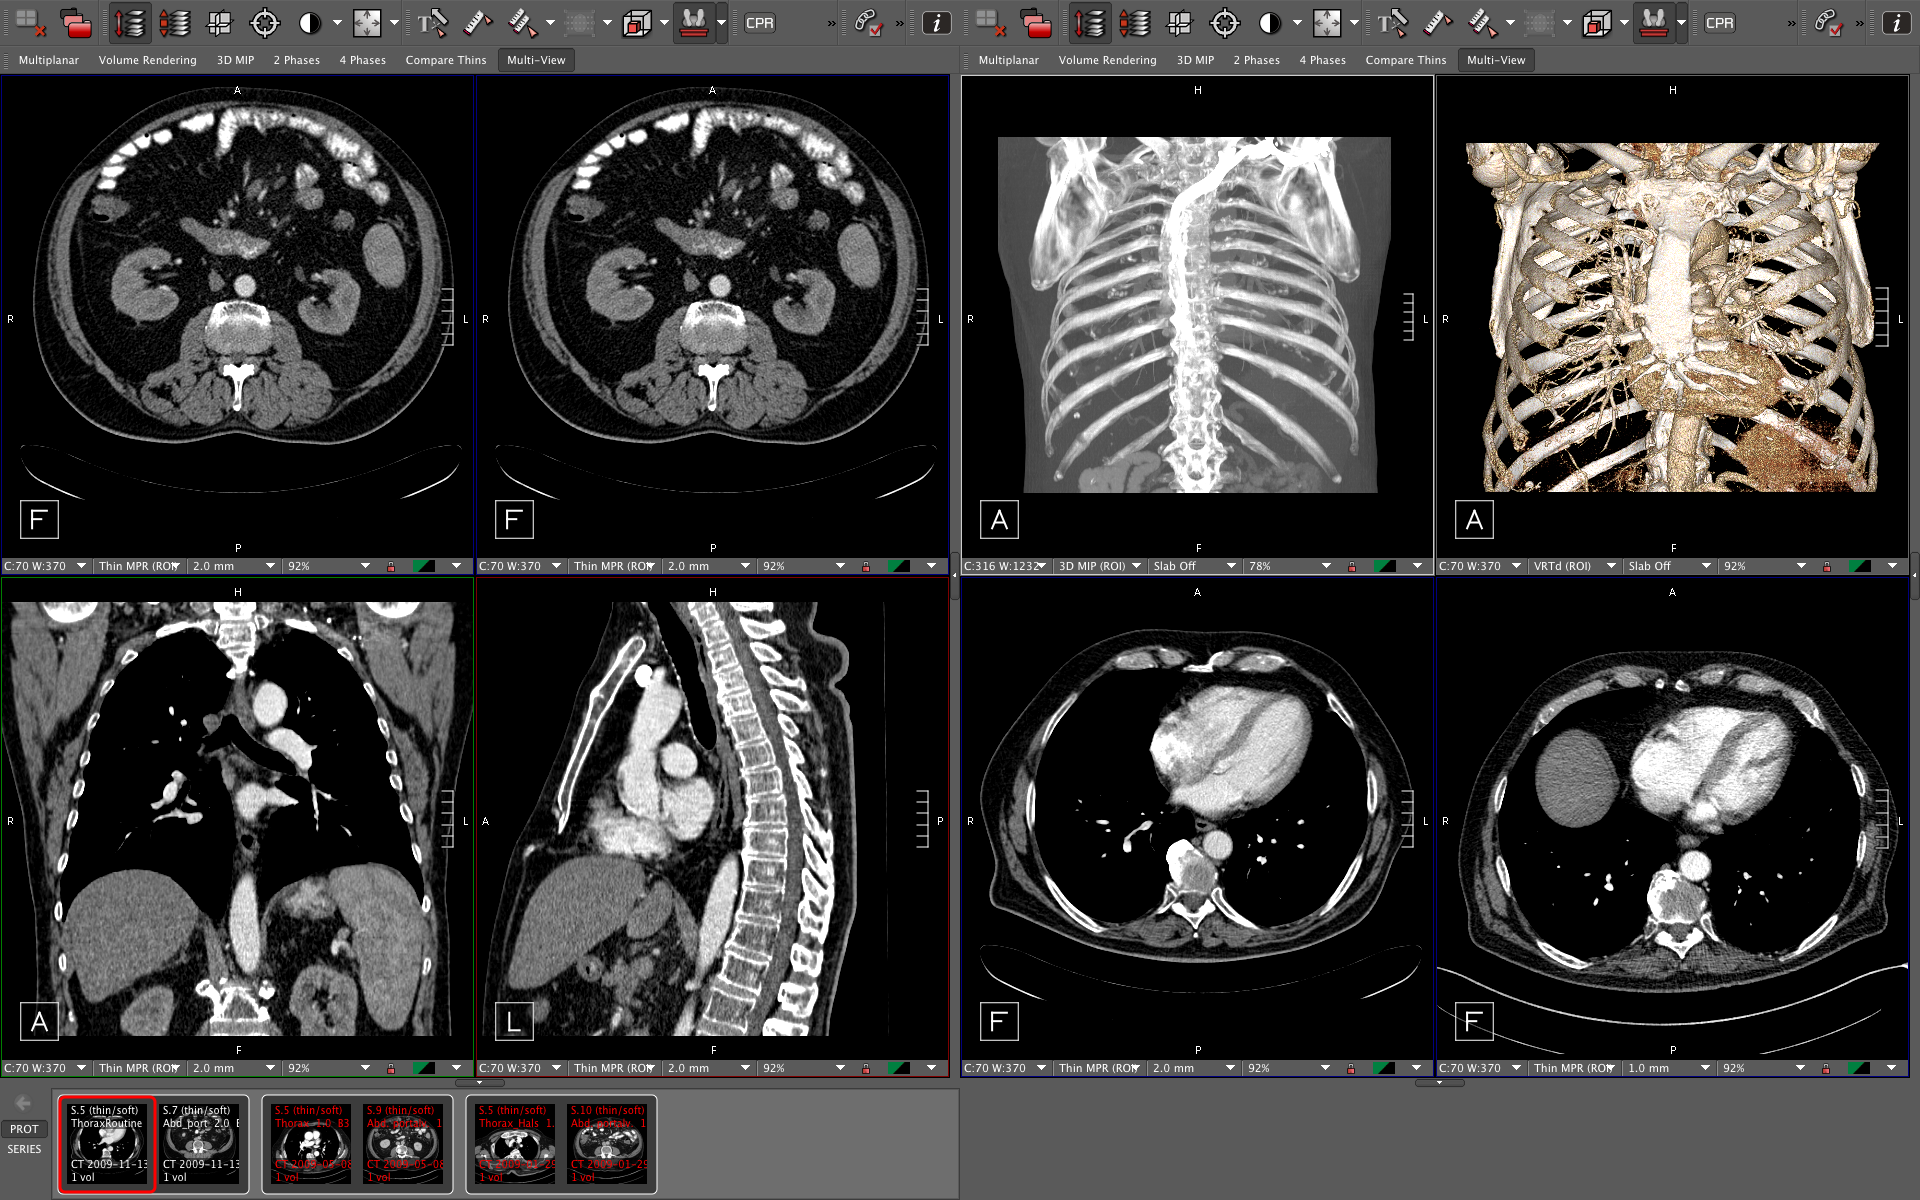Open the crosshair localizer tool
This screenshot has width=1920, height=1200.
(264, 22)
